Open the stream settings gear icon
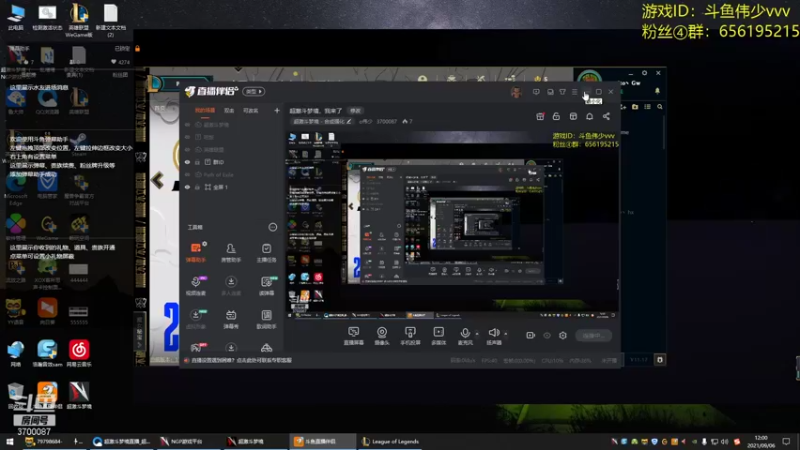 [x=563, y=335]
